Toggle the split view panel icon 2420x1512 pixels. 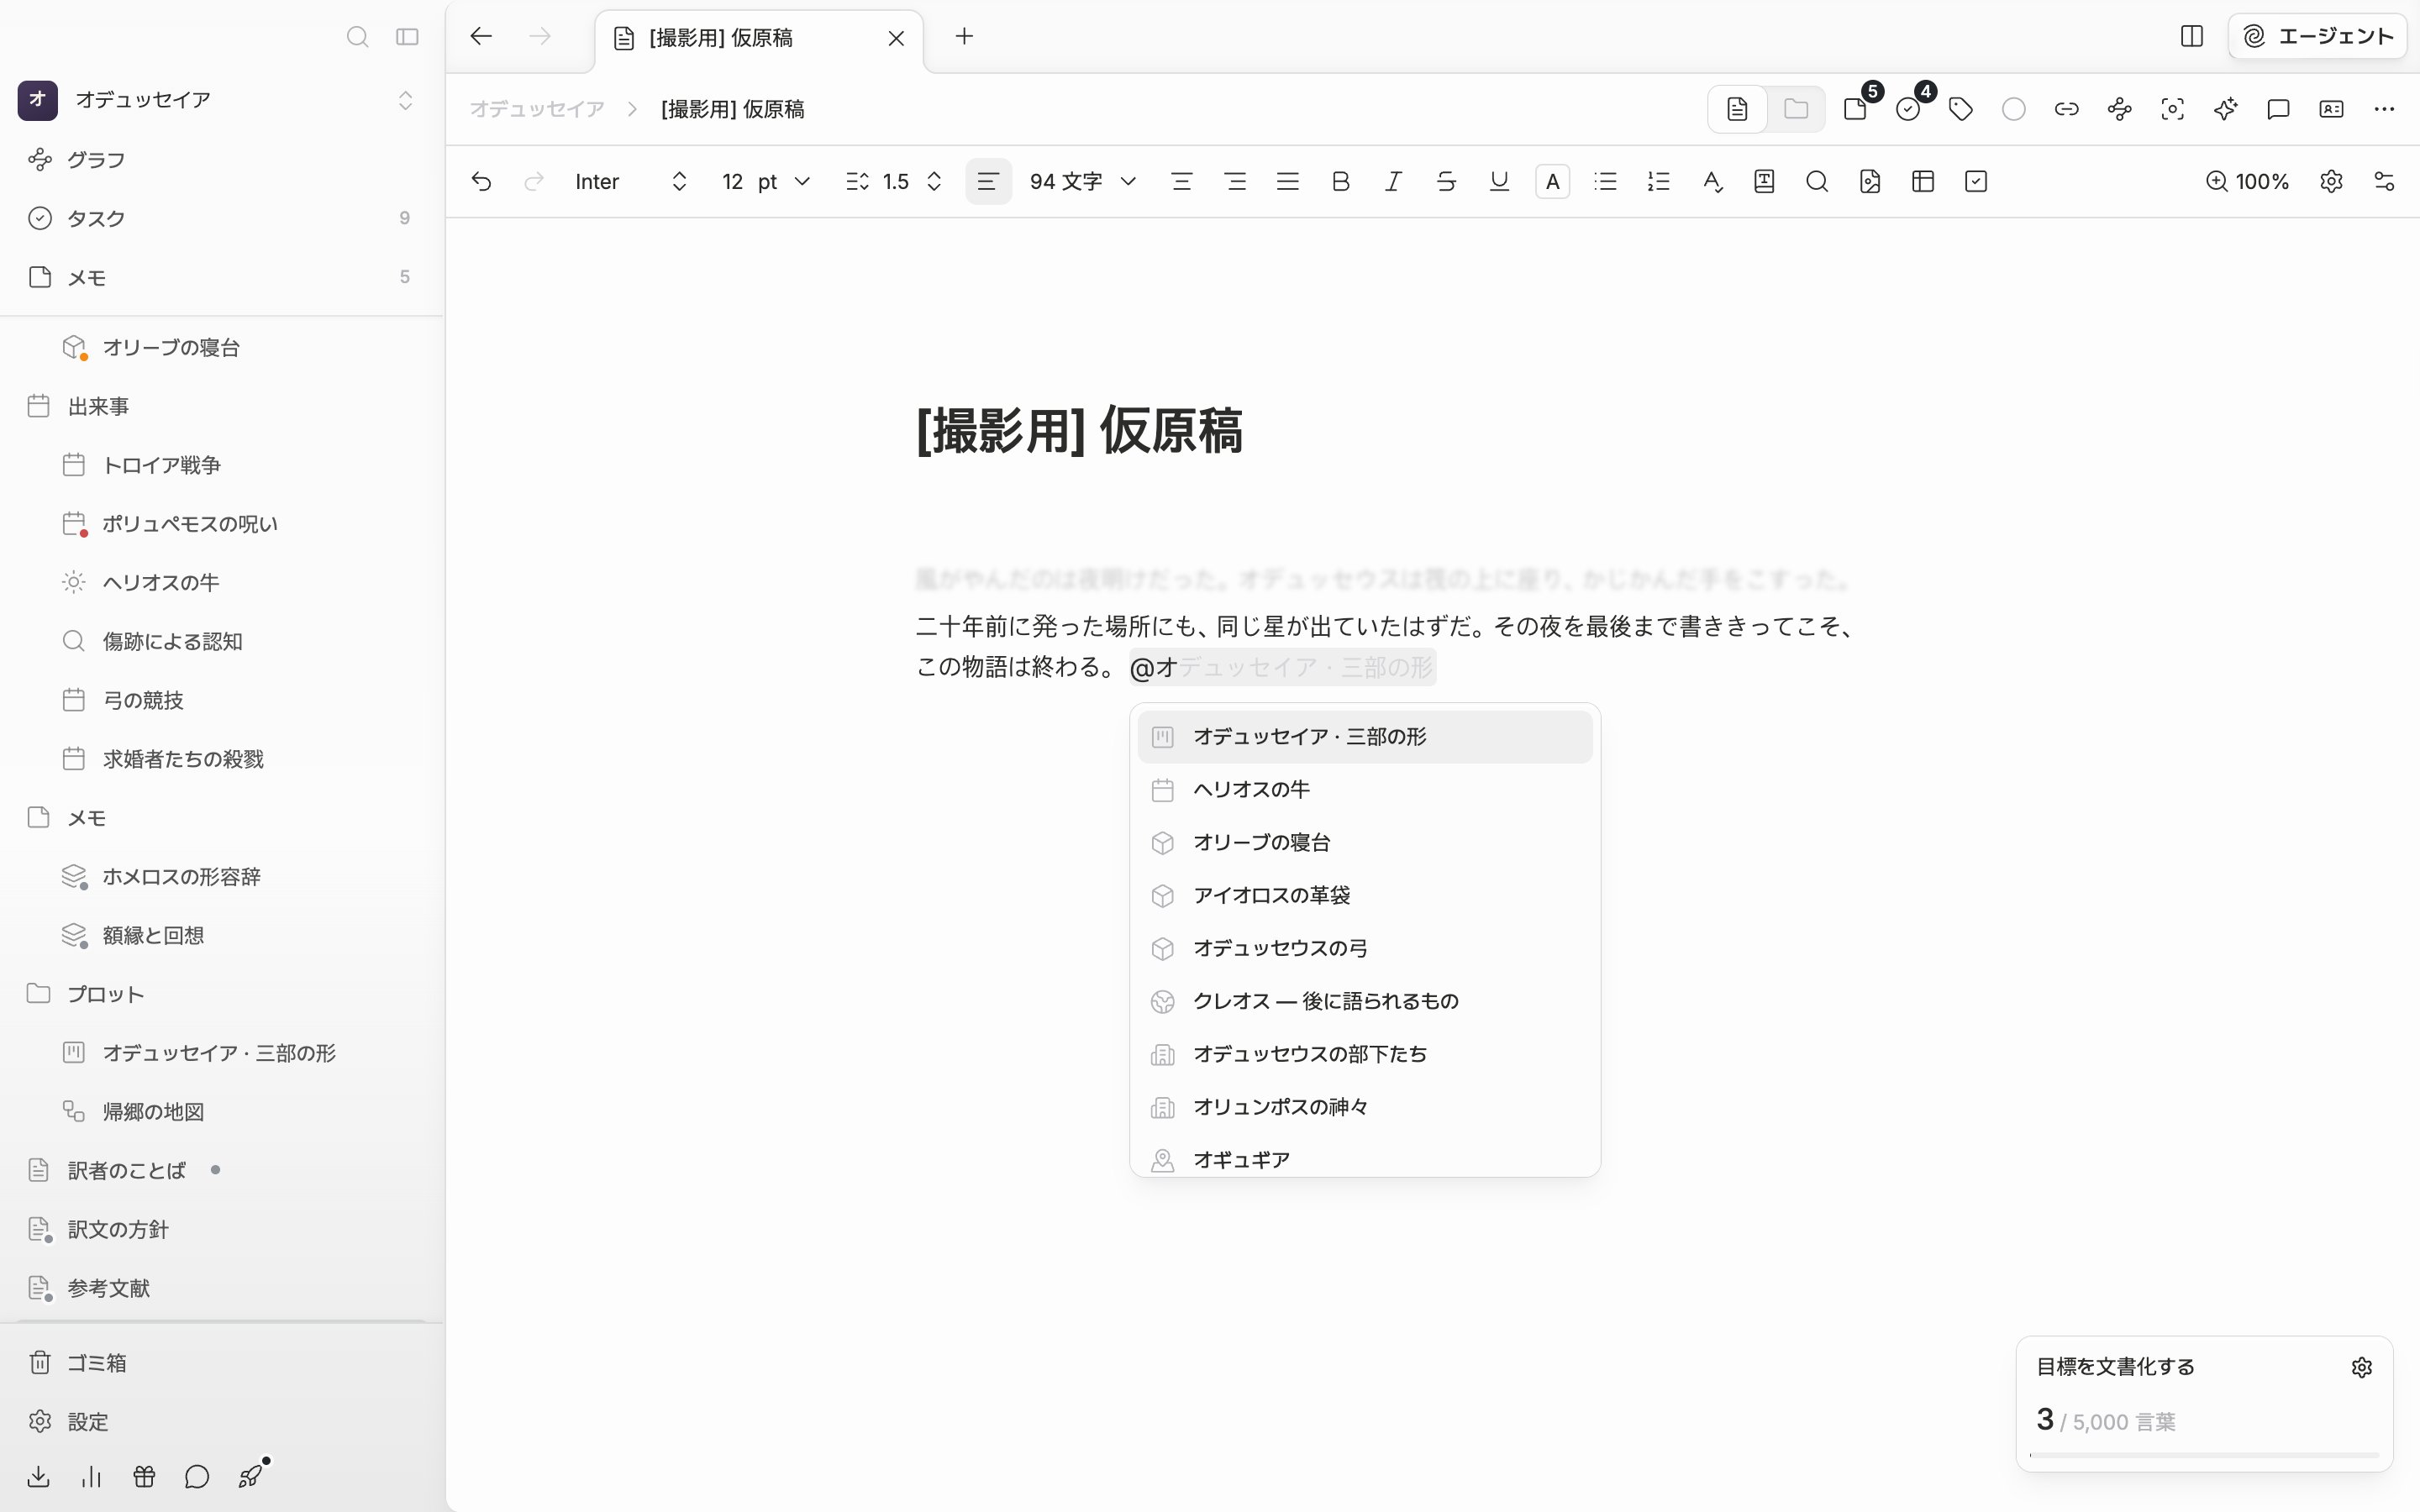(x=2191, y=36)
